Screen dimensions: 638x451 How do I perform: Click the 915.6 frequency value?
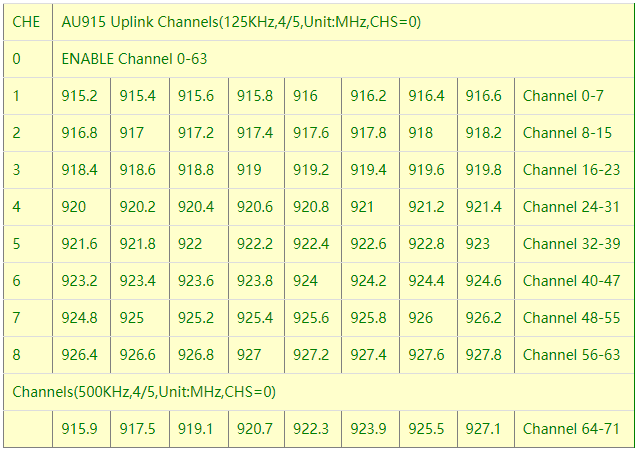click(196, 96)
